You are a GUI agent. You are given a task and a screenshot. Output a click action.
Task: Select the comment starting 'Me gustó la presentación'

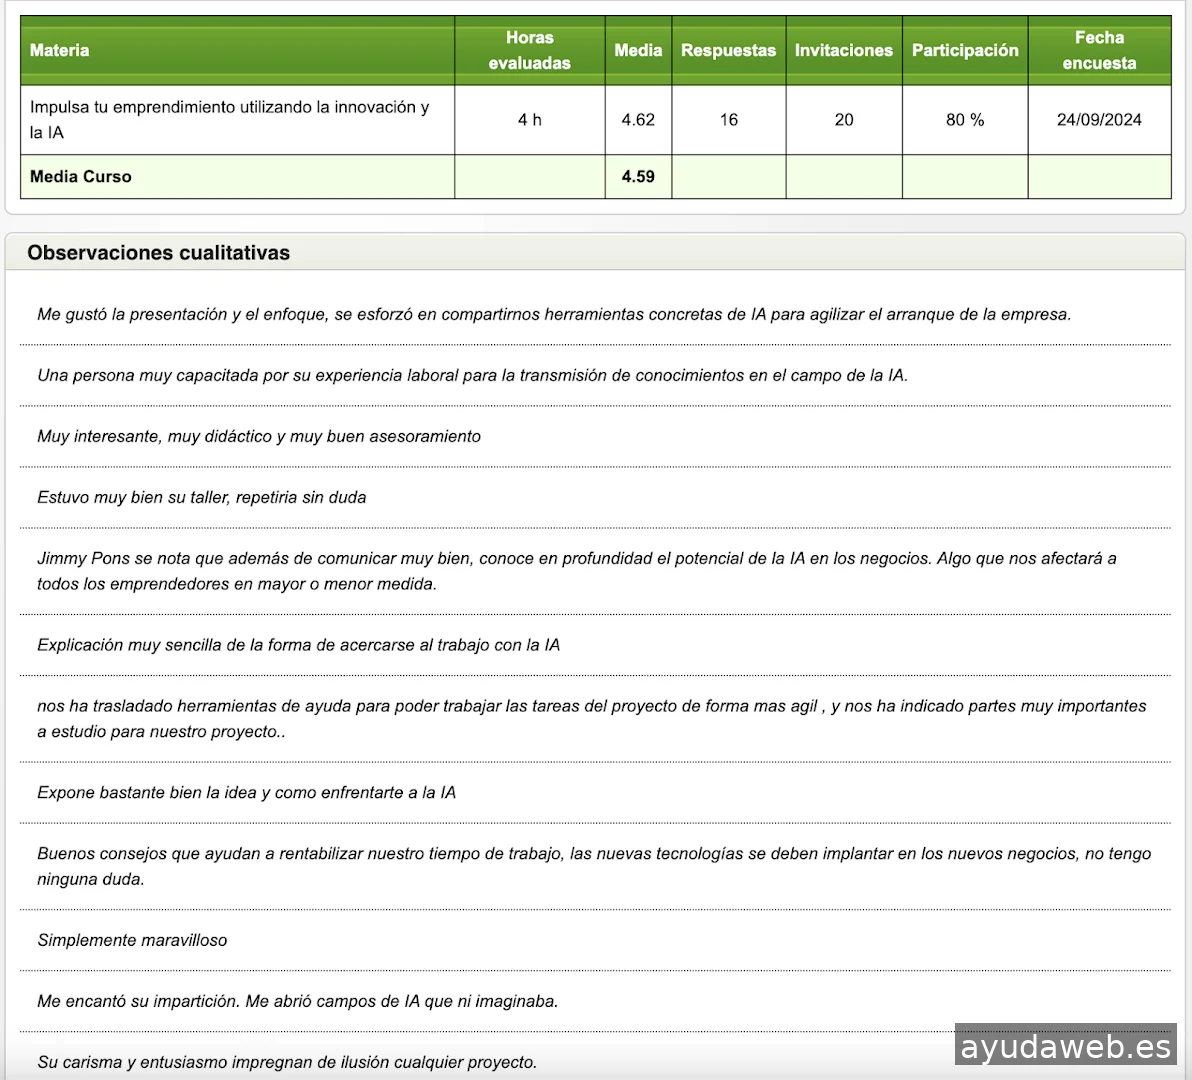(x=554, y=315)
